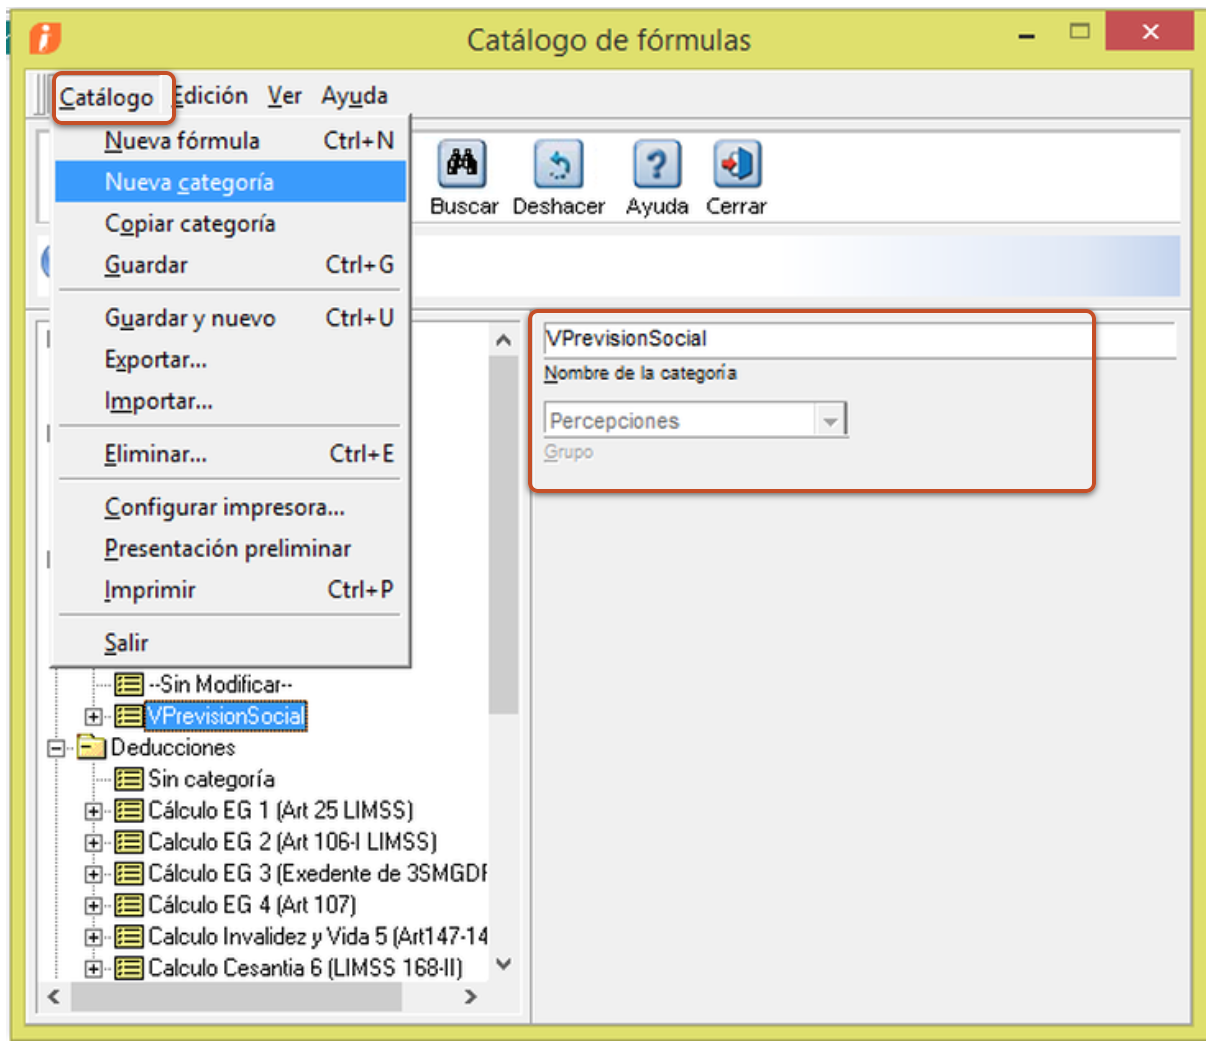The height and width of the screenshot is (1048, 1214).
Task: Choose Nueva categoría menu entry
Action: (231, 182)
